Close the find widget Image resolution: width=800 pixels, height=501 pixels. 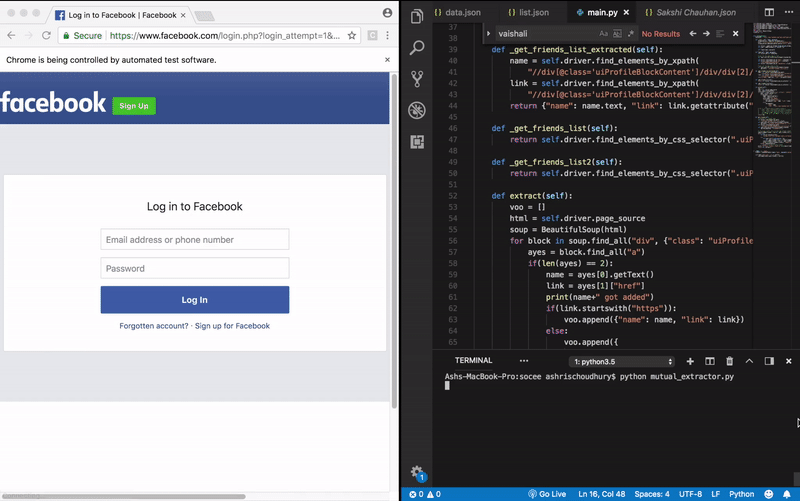point(735,34)
